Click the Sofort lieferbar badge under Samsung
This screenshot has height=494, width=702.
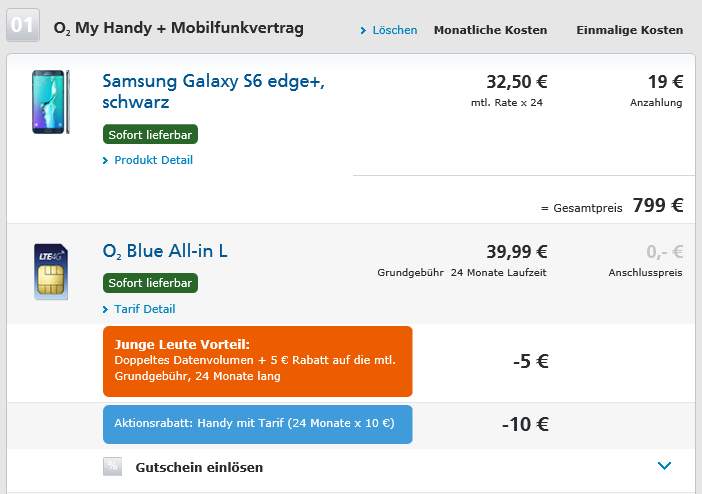pyautogui.click(x=150, y=134)
